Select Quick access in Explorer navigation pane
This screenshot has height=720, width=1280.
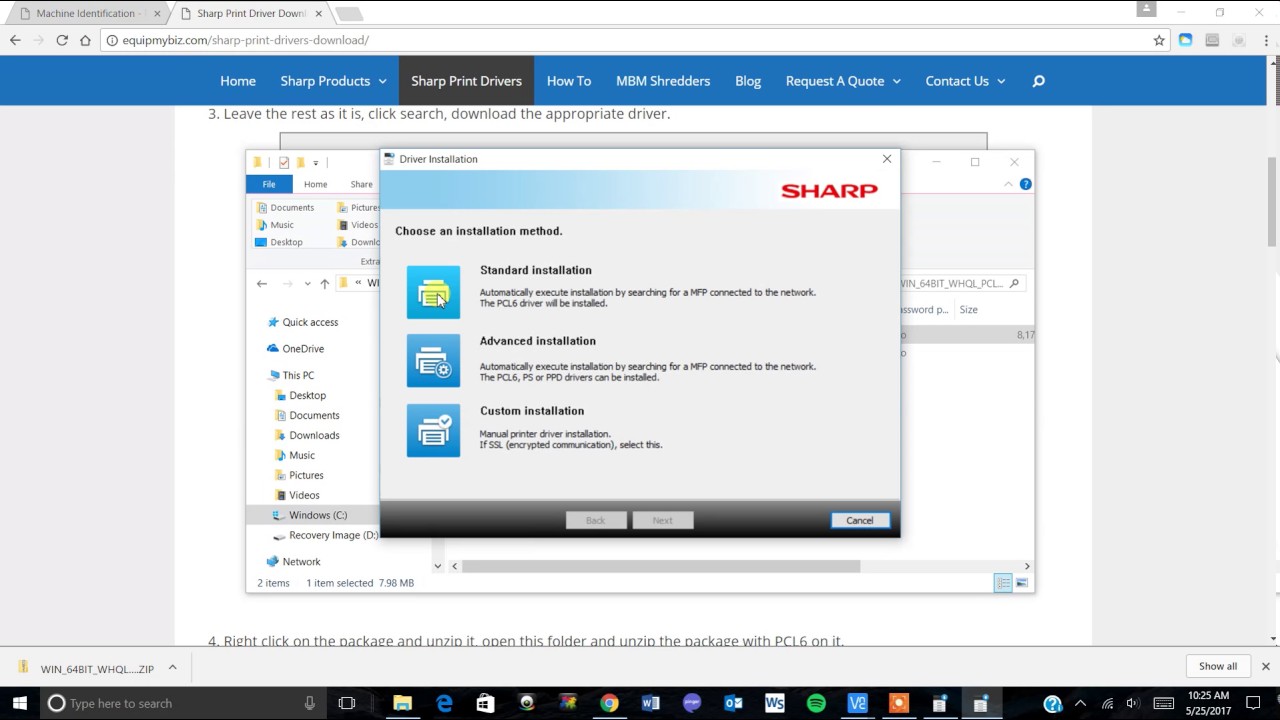pos(303,322)
